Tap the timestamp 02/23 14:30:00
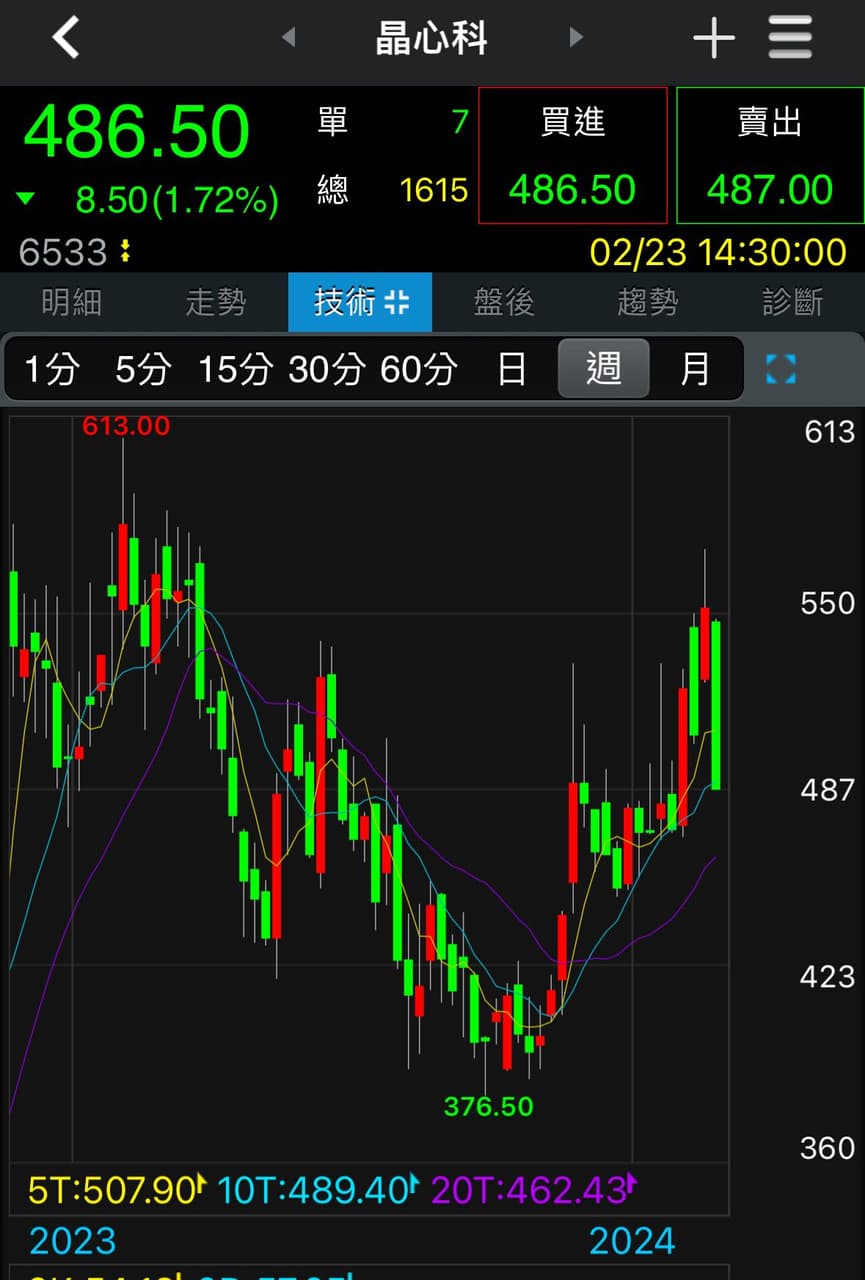865x1280 pixels. point(718,252)
